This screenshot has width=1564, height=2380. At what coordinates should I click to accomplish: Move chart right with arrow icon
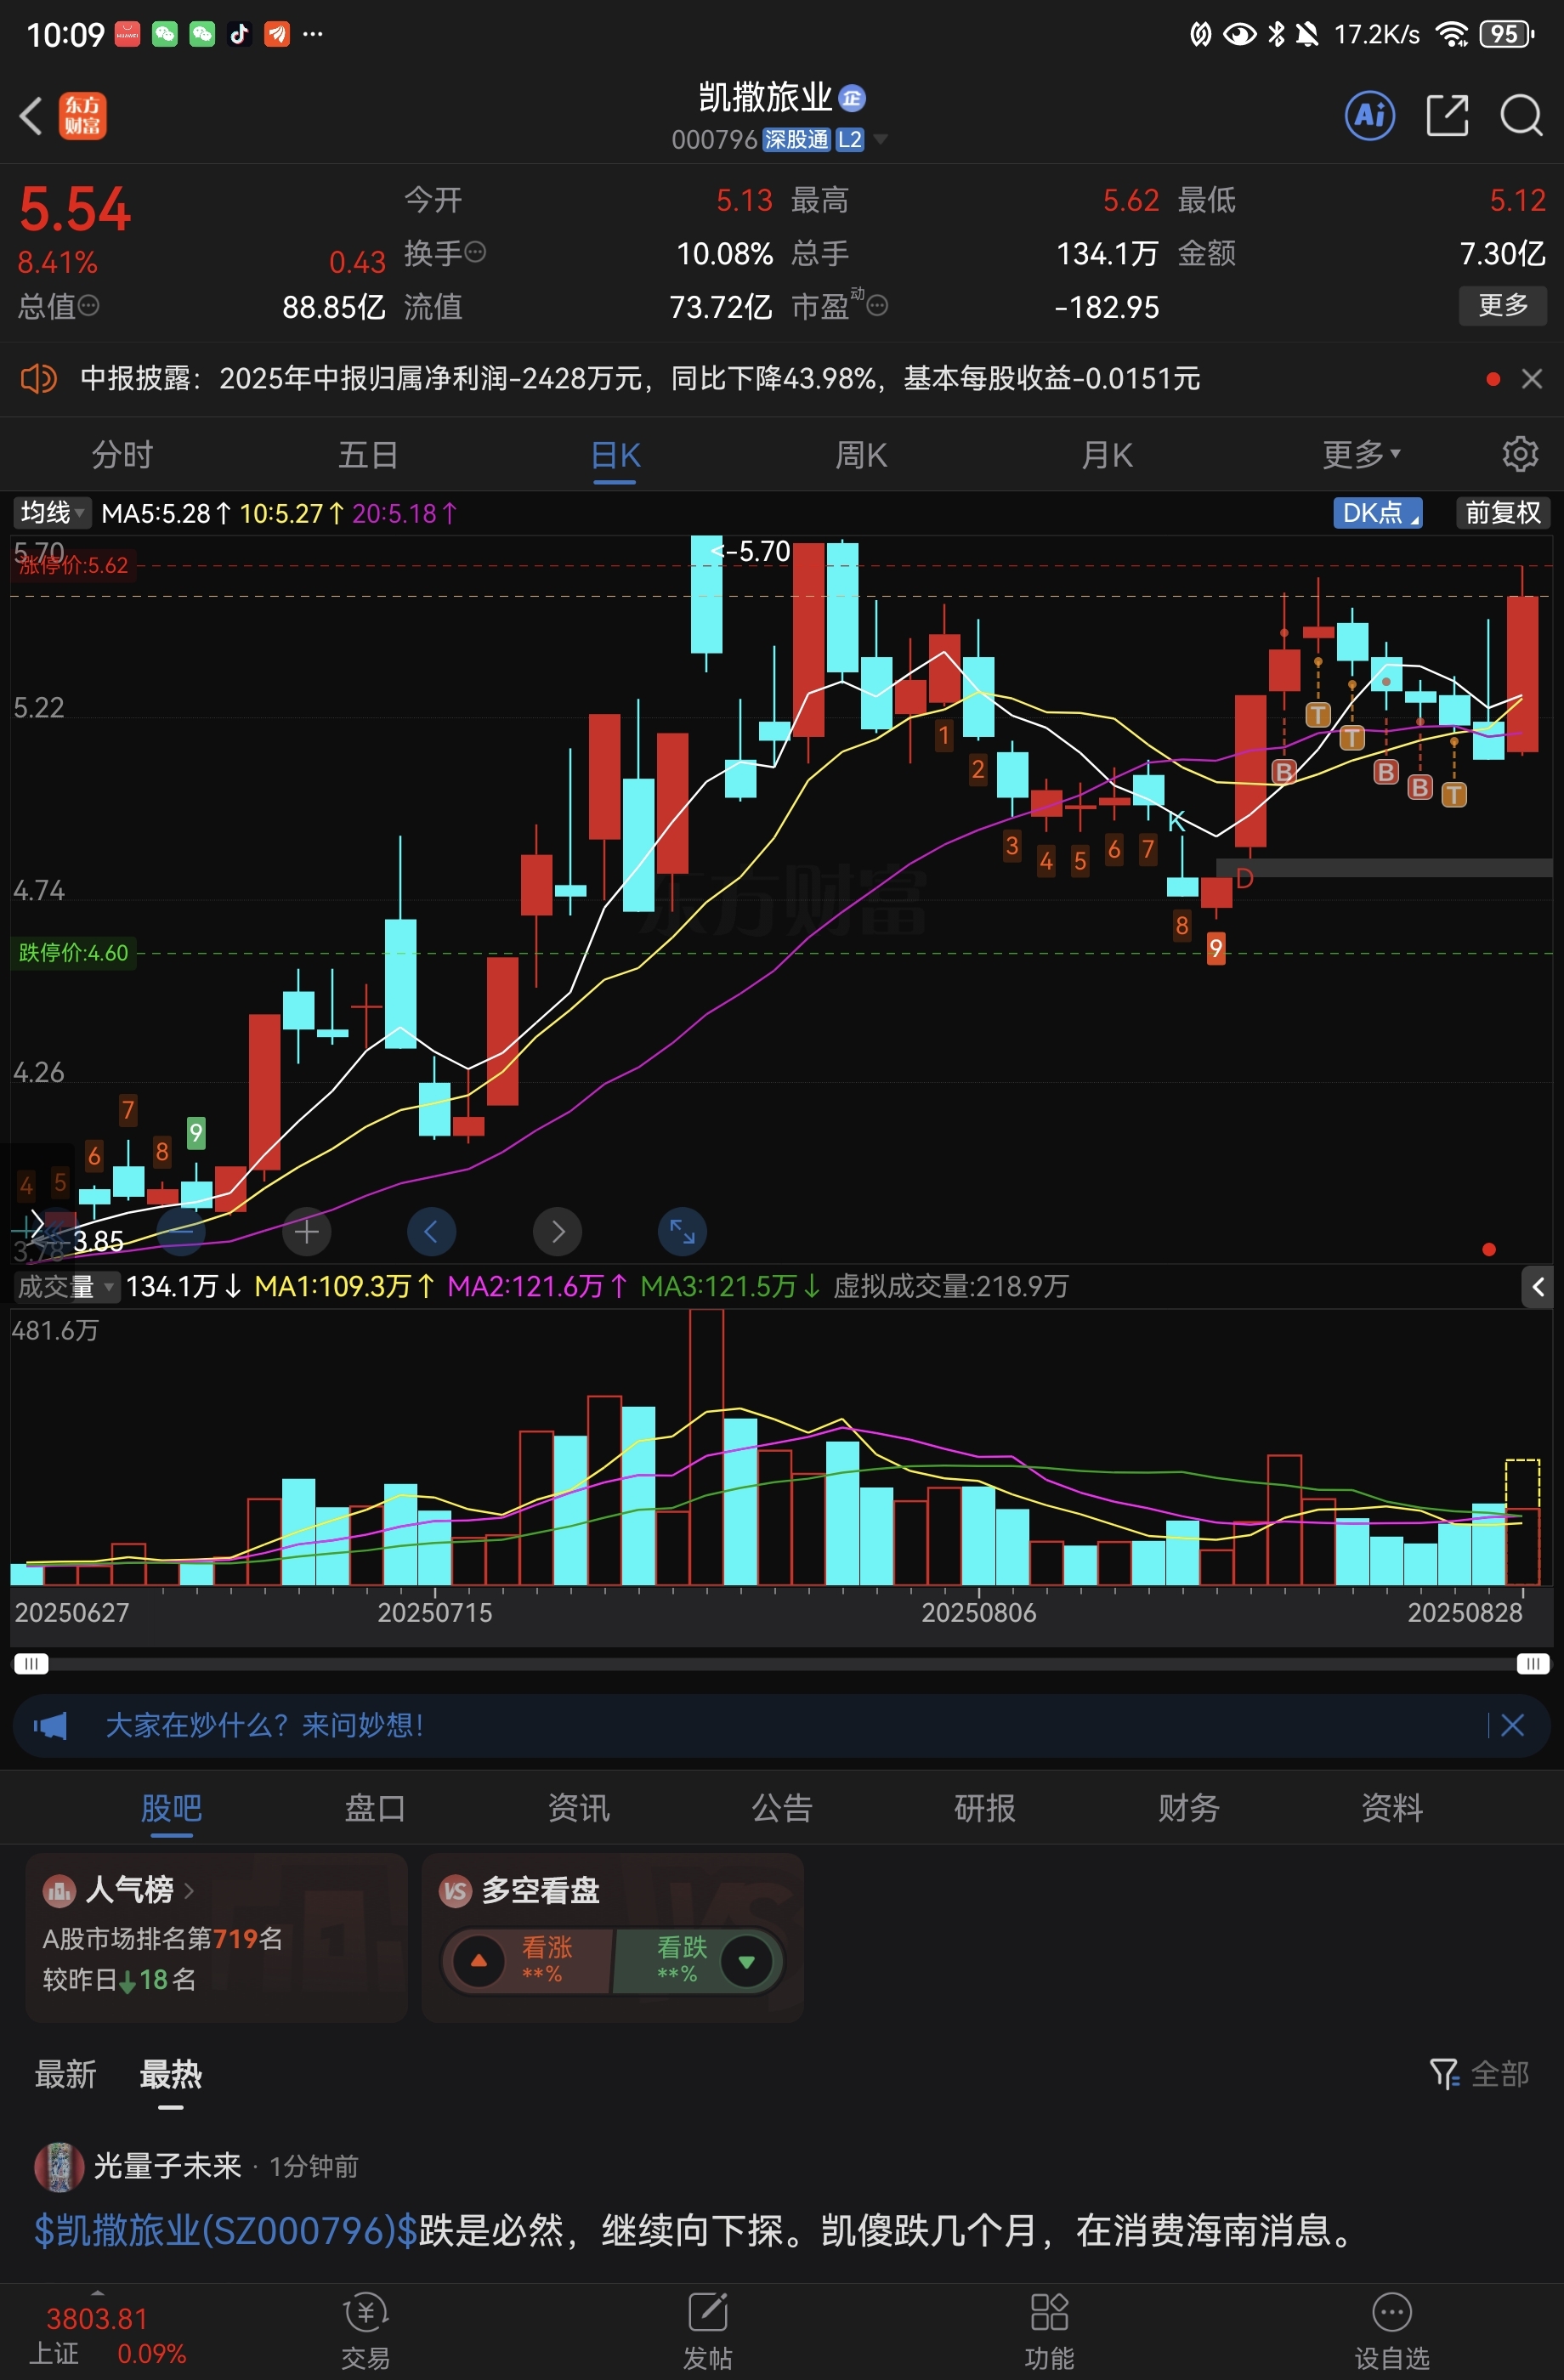pyautogui.click(x=558, y=1232)
